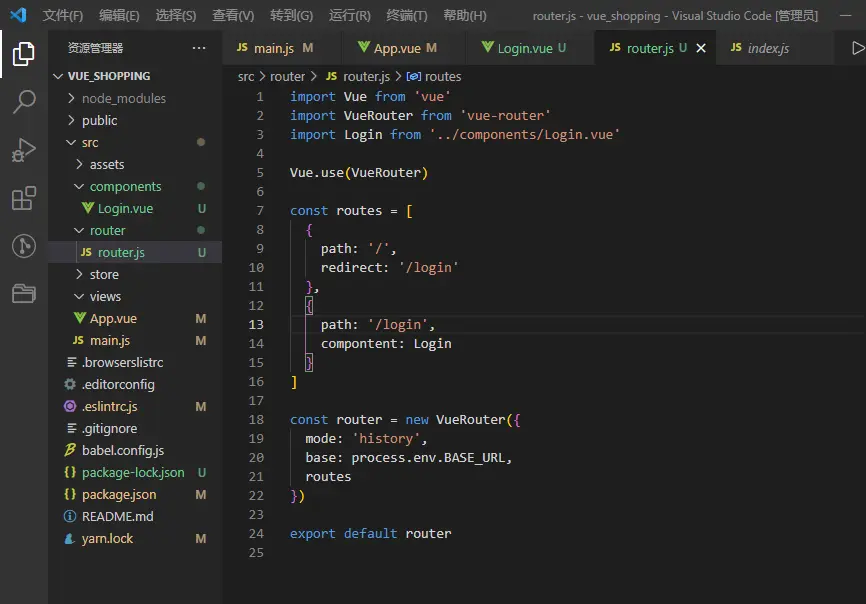Open the Explorer view in activity bar
Screen dimensions: 866x604
point(23,54)
